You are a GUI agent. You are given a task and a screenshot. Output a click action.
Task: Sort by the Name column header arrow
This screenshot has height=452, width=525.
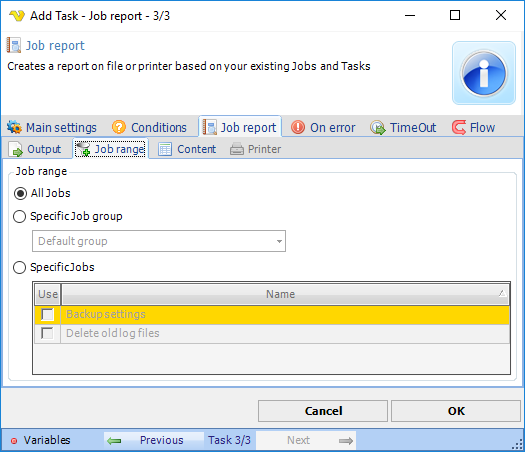click(x=502, y=294)
